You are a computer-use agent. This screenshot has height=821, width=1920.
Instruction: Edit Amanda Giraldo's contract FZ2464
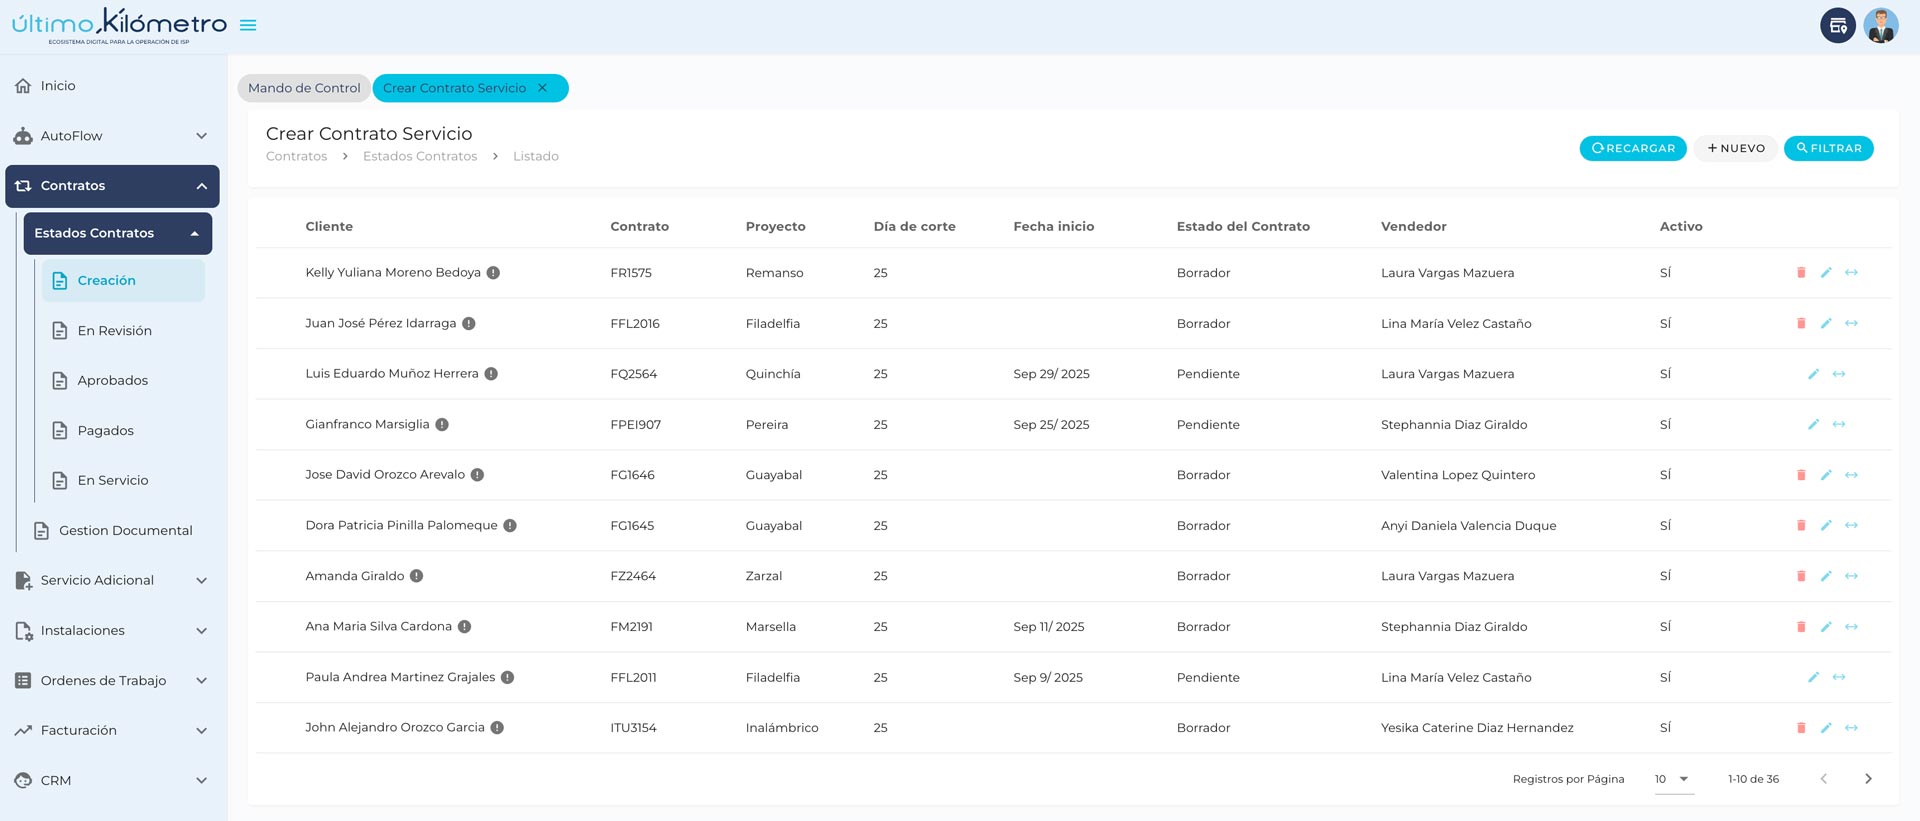tap(1826, 576)
